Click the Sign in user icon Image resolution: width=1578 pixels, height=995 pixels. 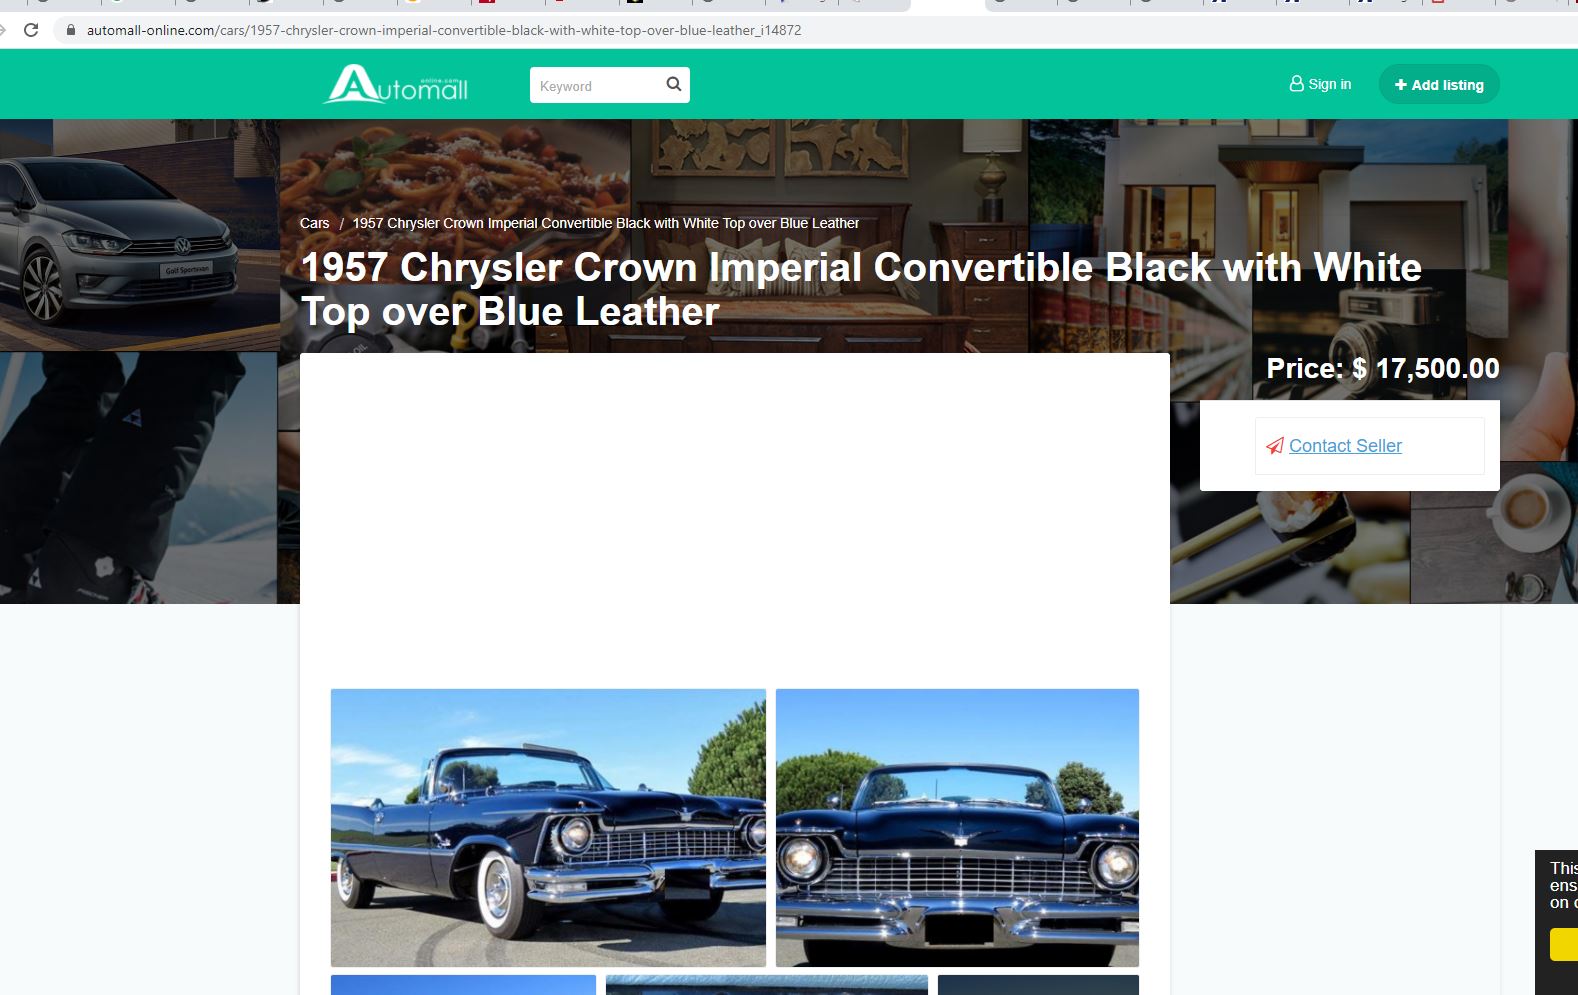(x=1296, y=84)
